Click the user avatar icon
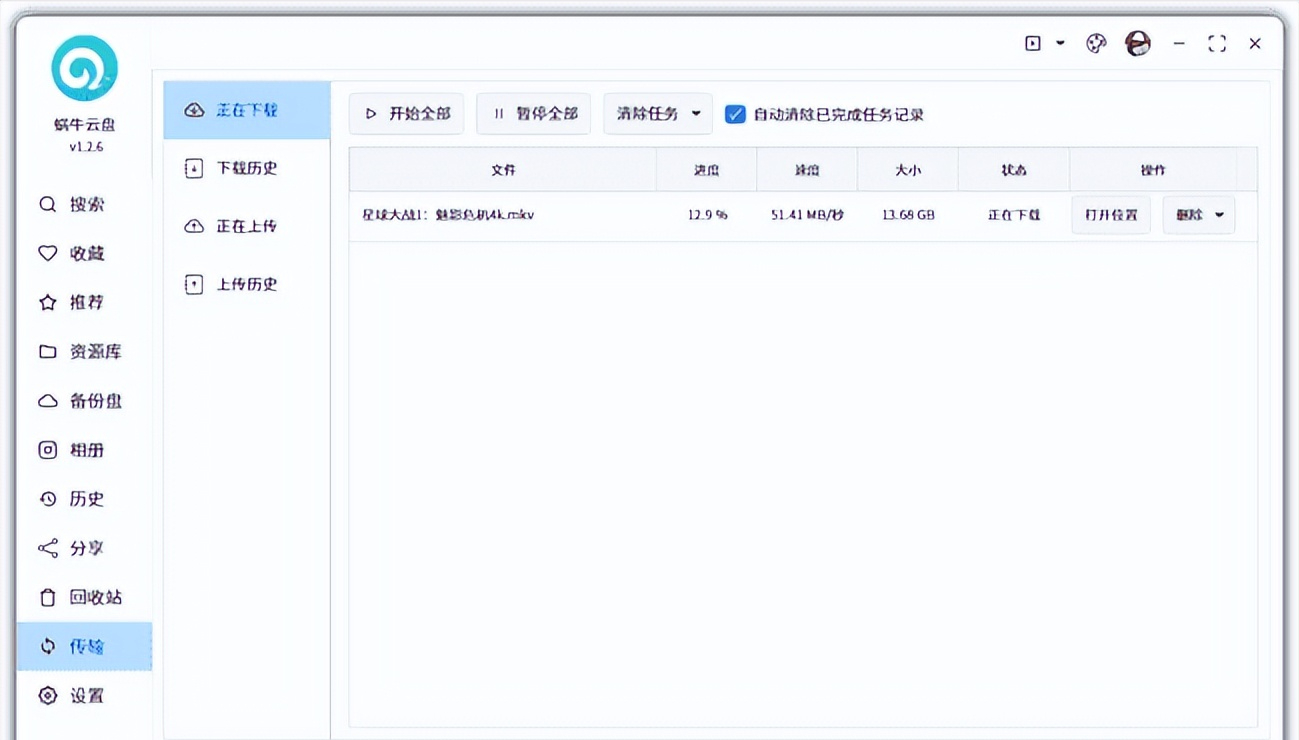The height and width of the screenshot is (740, 1299). click(x=1137, y=44)
